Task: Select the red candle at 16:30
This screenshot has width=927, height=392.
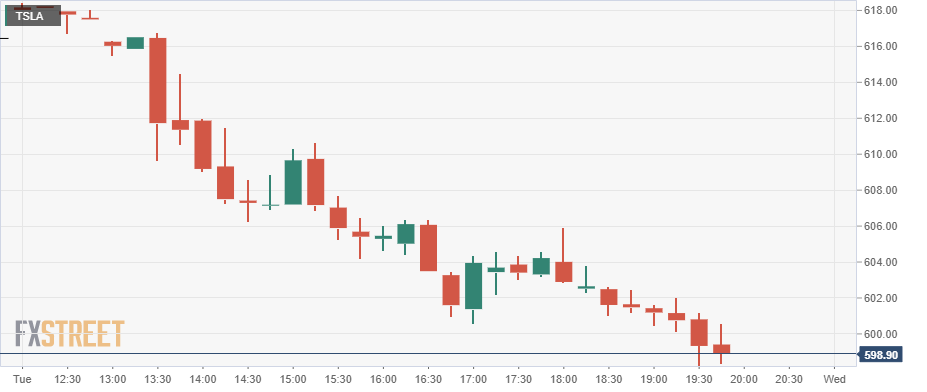Action: [x=428, y=248]
